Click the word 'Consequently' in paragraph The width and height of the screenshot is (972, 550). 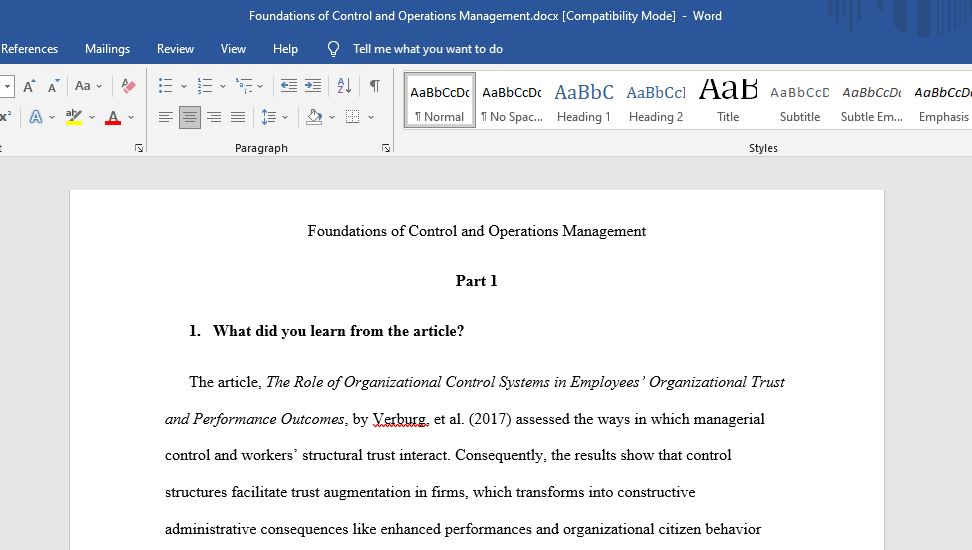(x=501, y=456)
